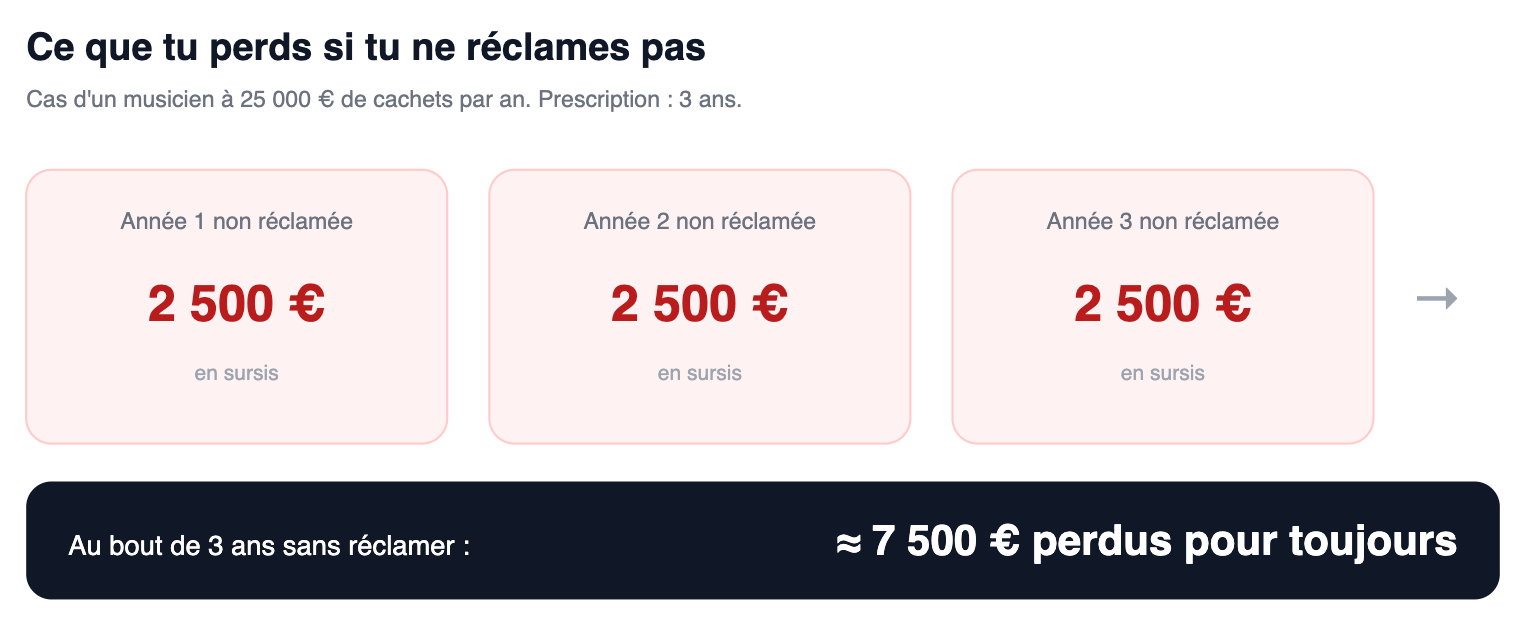Click the 'Année 3 non réclamée' label
Screen dimensions: 1538x636
click(1162, 221)
